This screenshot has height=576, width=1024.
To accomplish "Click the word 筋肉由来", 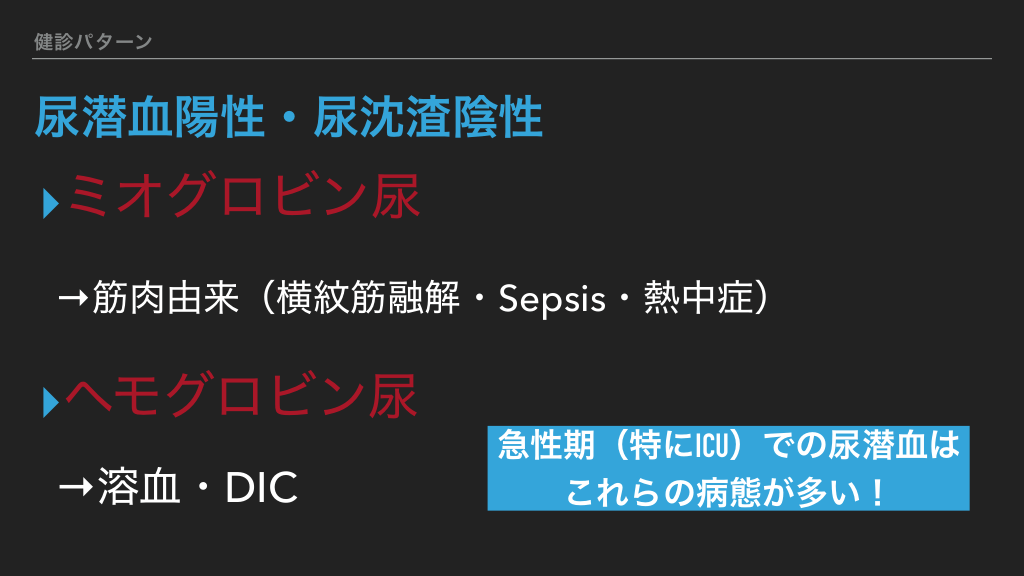I will (162, 298).
